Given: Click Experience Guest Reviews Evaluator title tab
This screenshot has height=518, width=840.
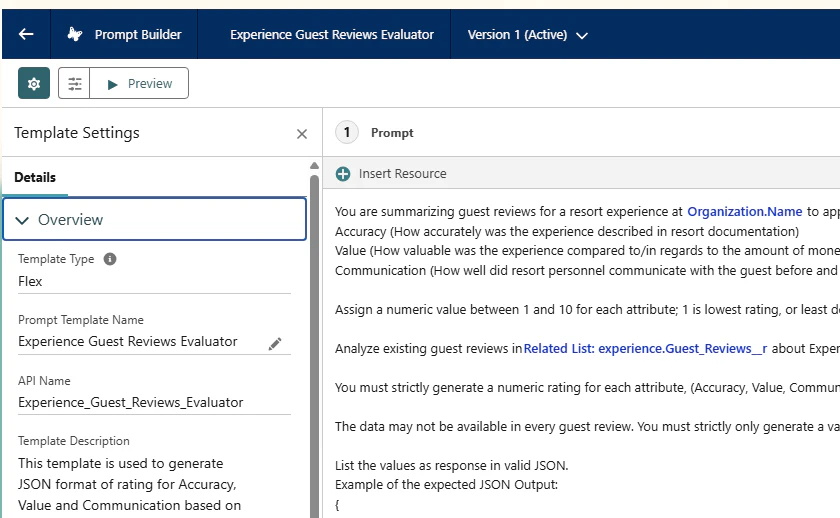Looking at the screenshot, I should click(332, 34).
